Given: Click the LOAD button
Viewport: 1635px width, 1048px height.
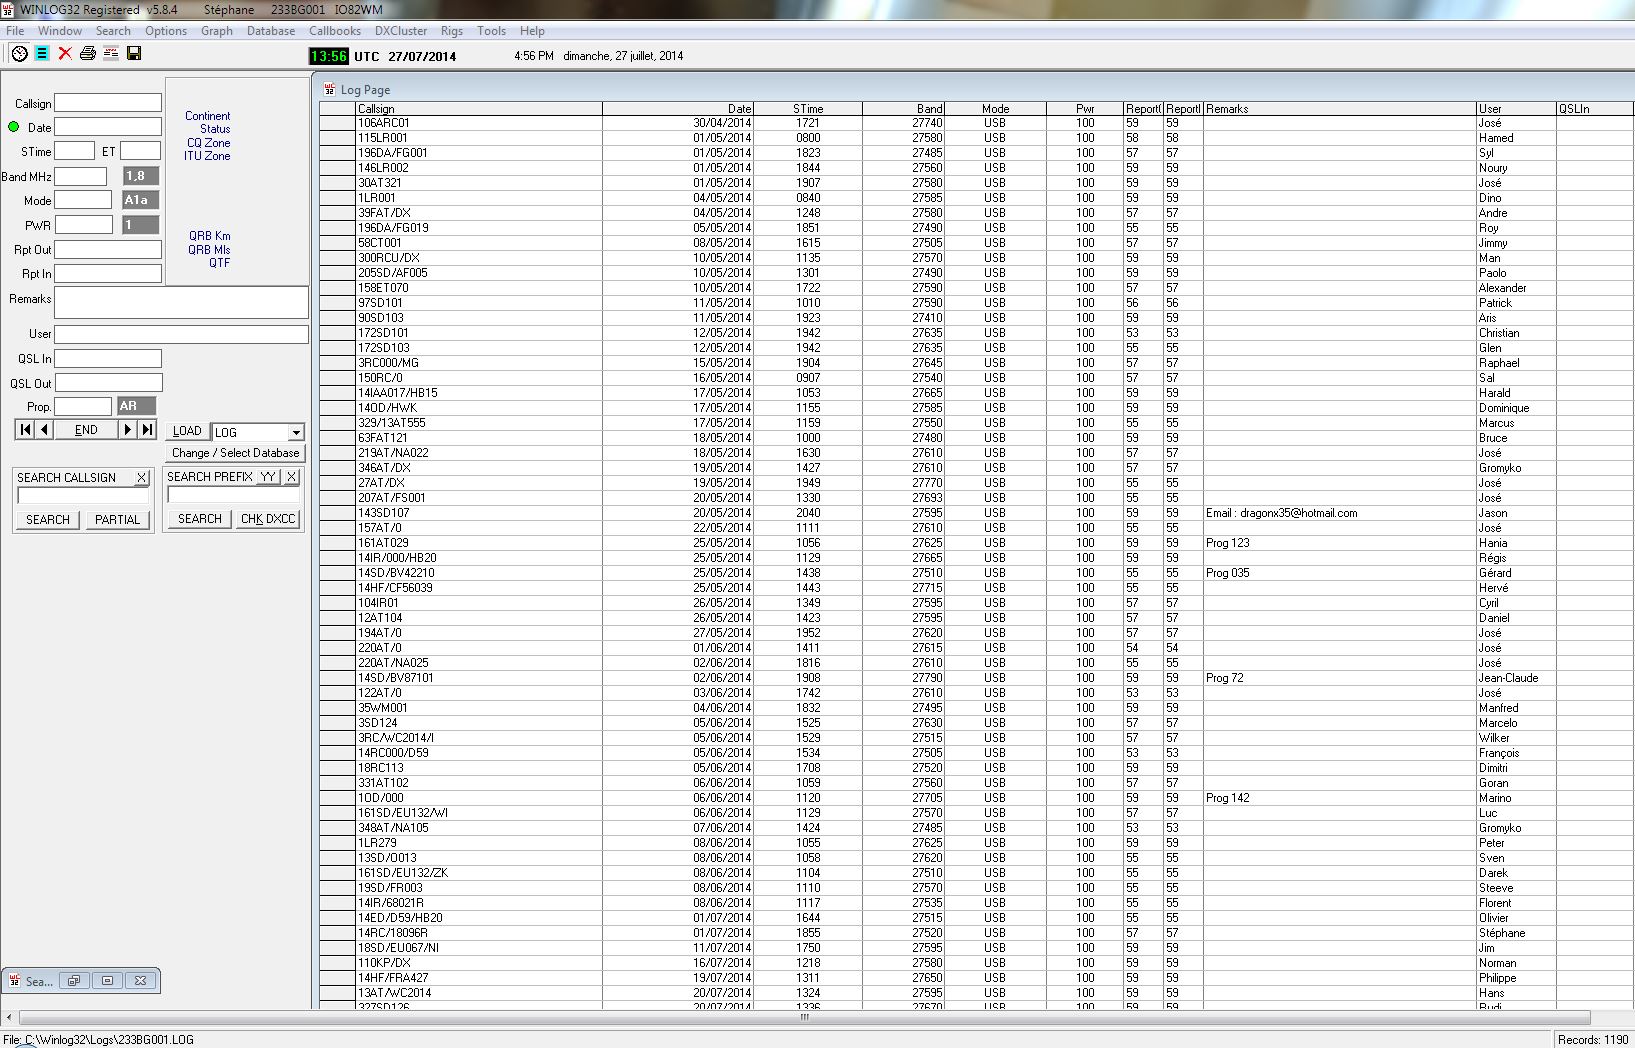Looking at the screenshot, I should [x=187, y=431].
